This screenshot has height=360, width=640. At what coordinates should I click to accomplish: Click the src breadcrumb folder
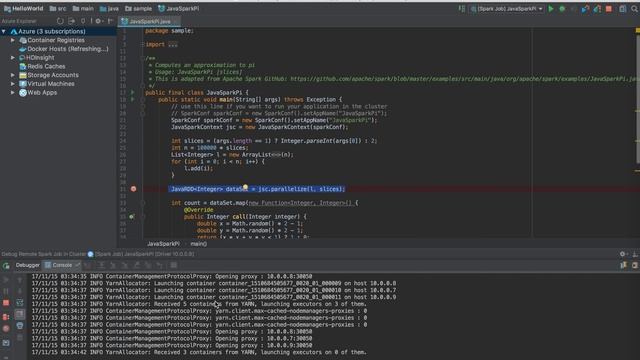[x=58, y=9]
